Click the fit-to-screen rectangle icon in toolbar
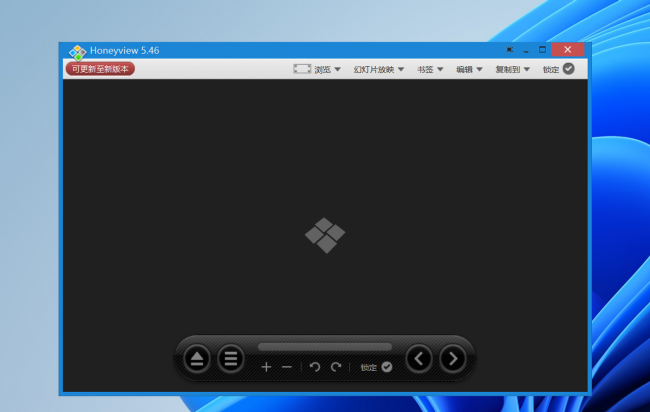This screenshot has height=412, width=650. [302, 69]
